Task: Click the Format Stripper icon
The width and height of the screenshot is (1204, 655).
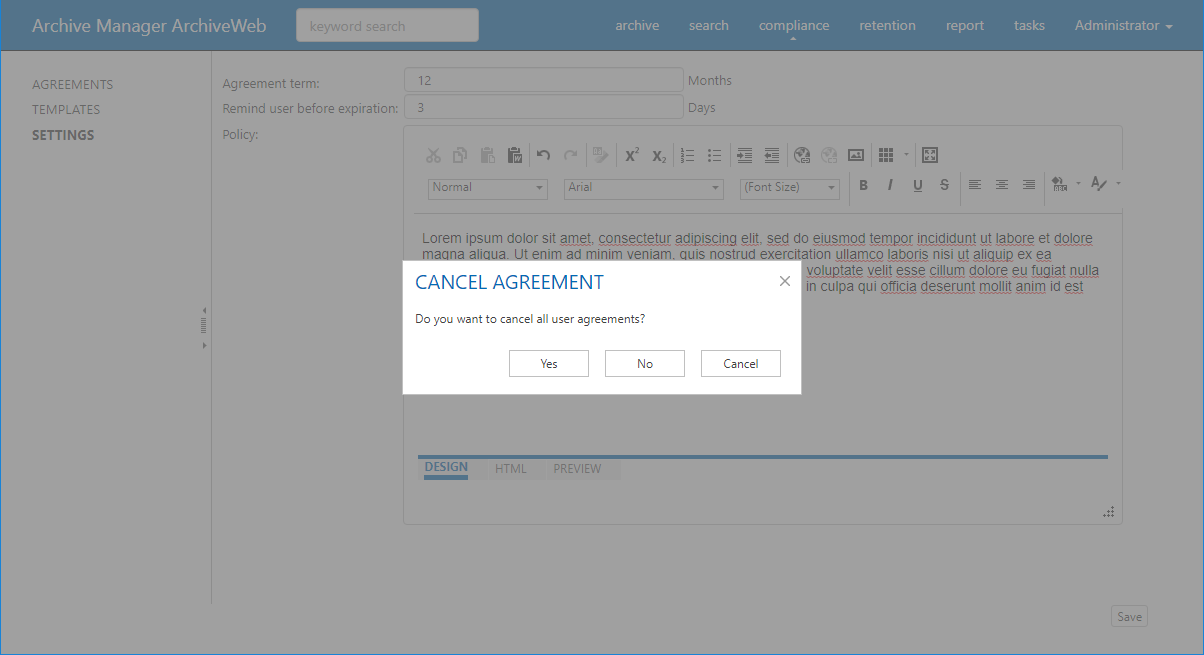Action: click(600, 155)
